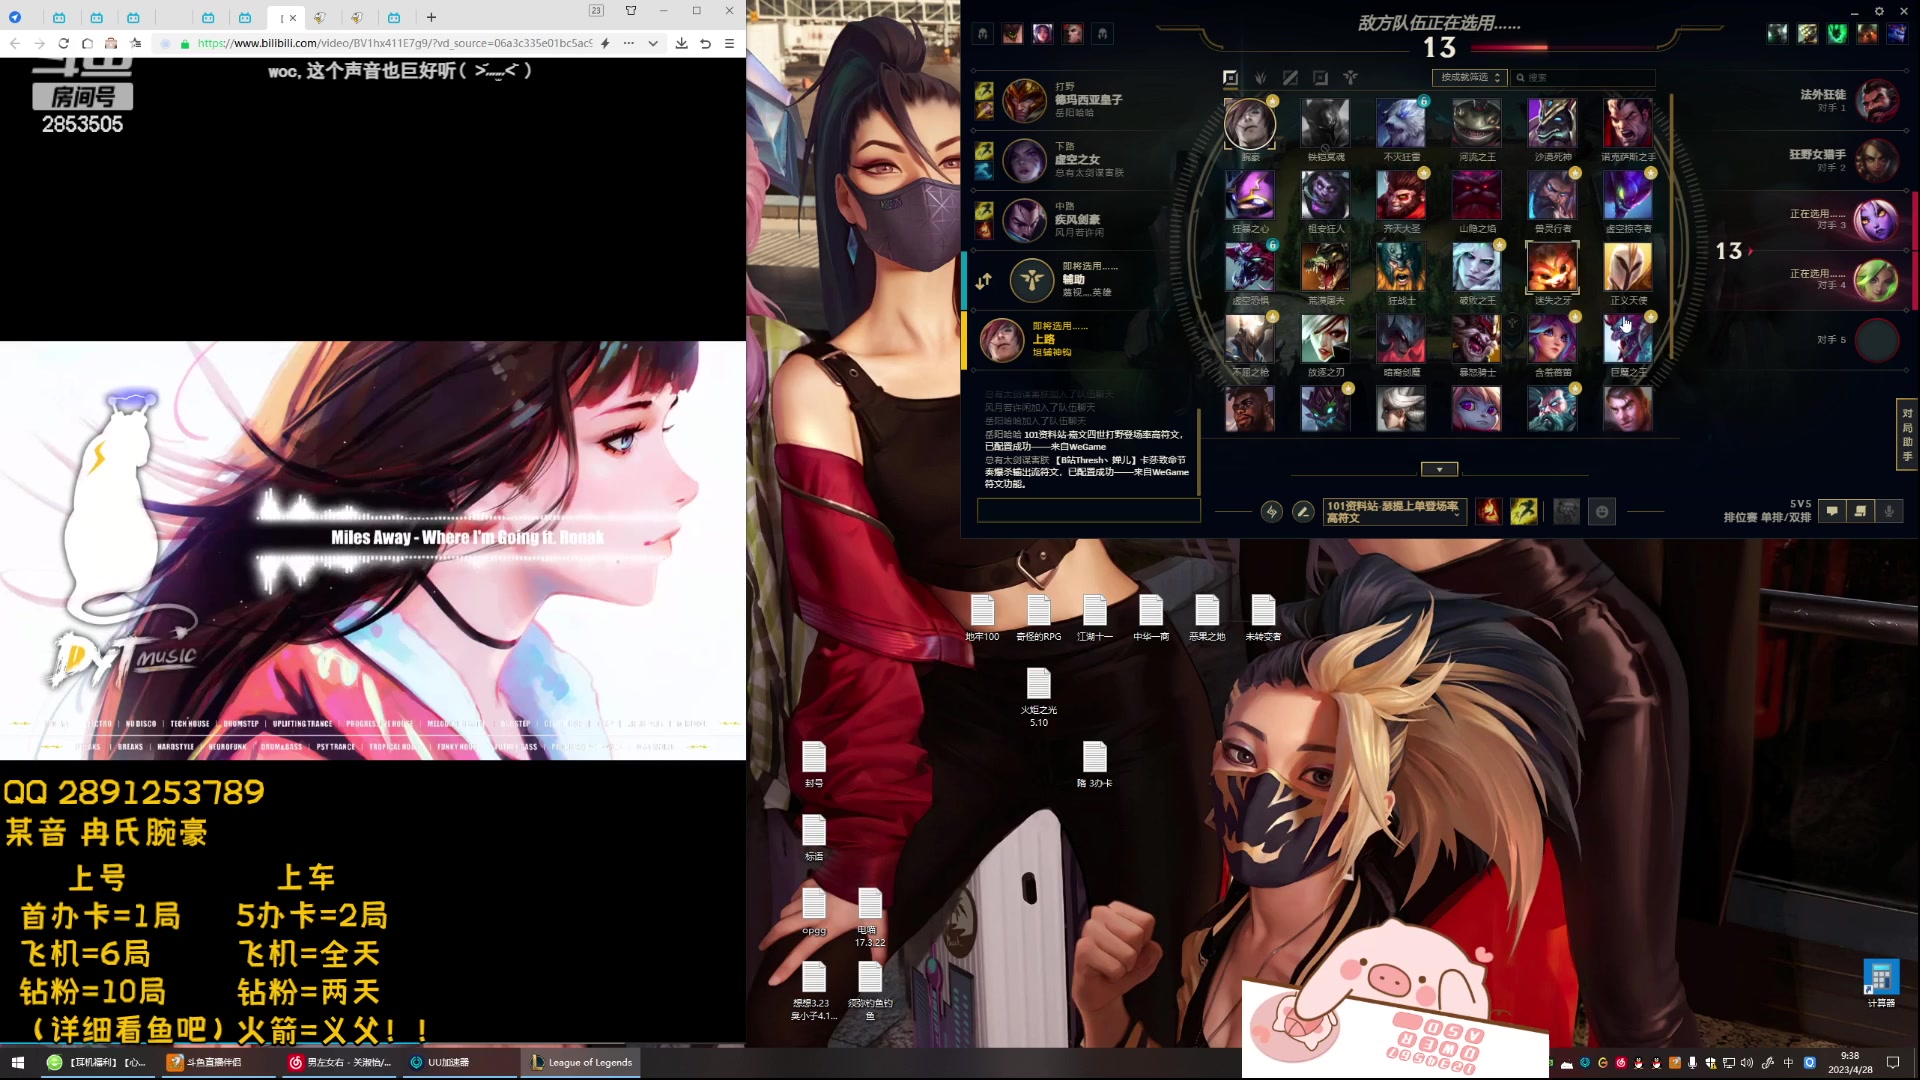This screenshot has width=1920, height=1080.
Task: Change the Ignite summoner spell
Action: coord(1489,512)
